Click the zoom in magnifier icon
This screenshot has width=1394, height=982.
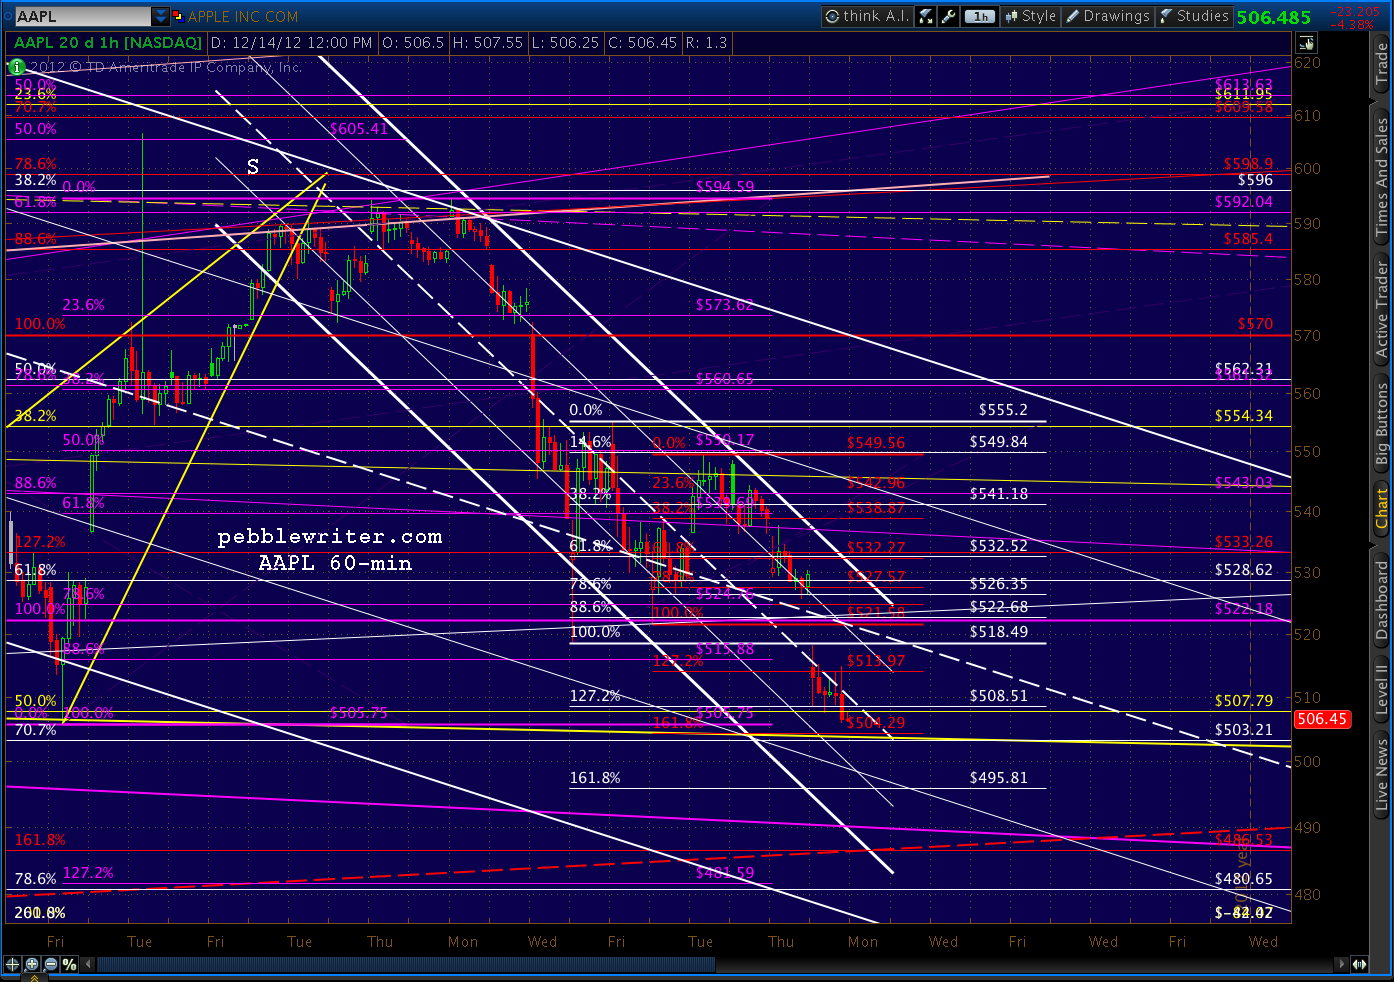click(32, 964)
